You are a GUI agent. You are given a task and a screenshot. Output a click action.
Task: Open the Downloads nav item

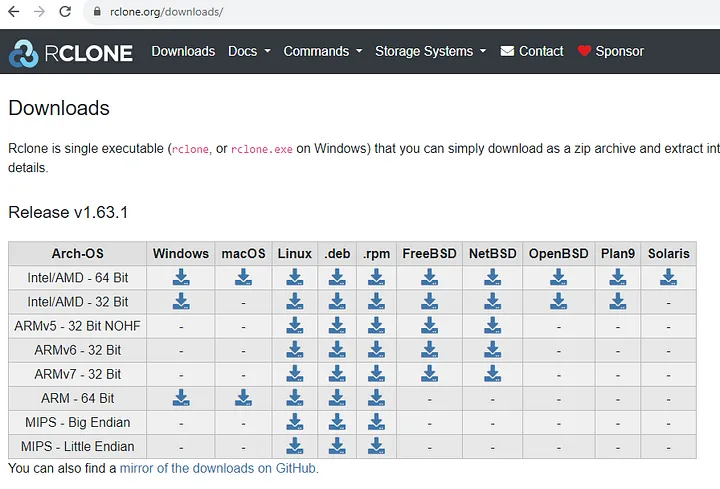(x=183, y=51)
